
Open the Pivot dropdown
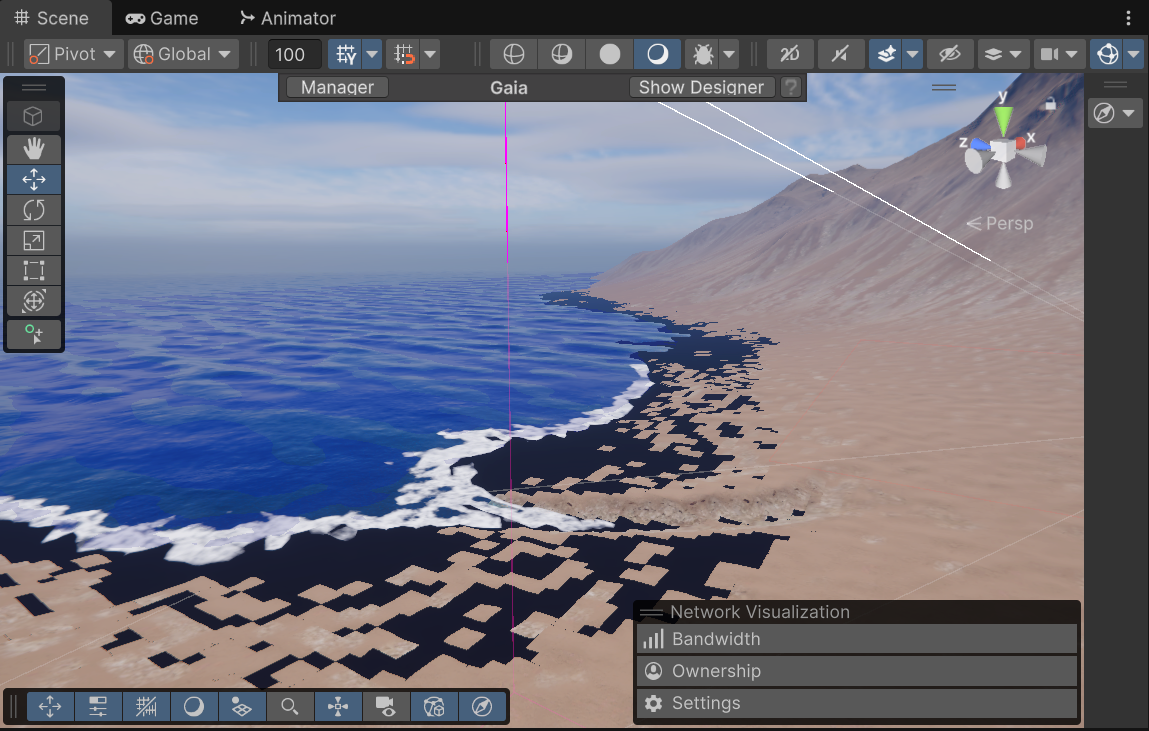(72, 54)
